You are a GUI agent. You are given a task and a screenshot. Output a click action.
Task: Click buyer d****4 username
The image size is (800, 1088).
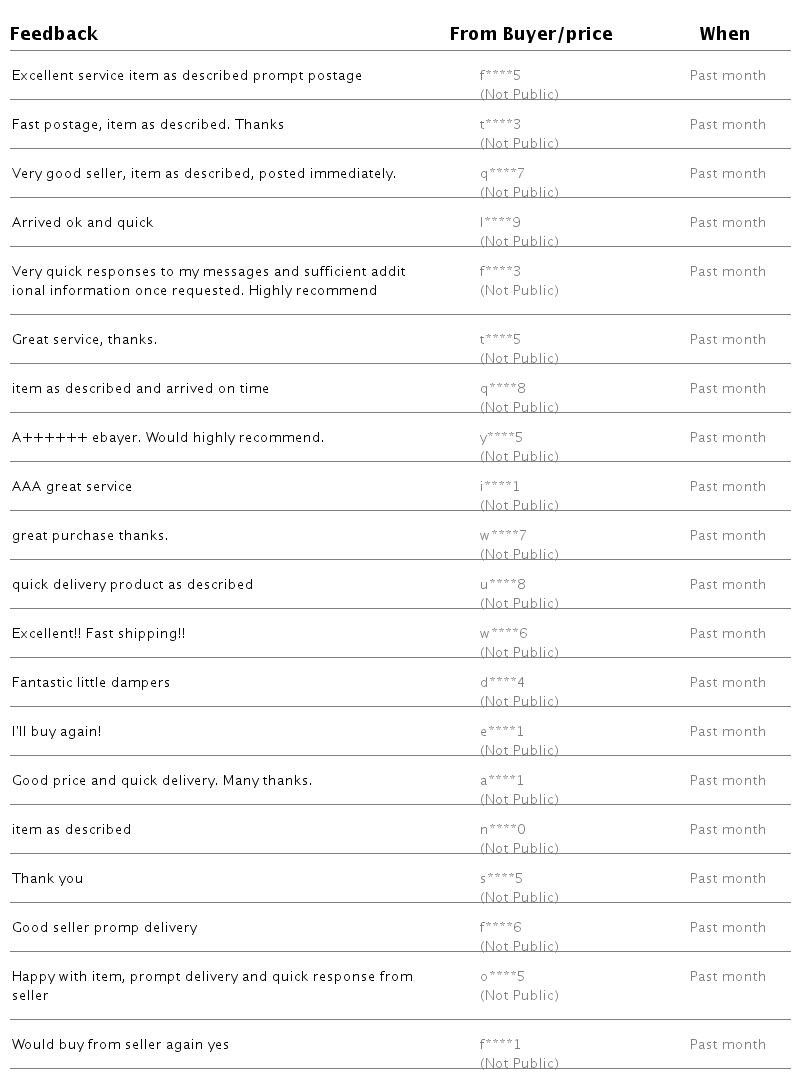coord(502,683)
